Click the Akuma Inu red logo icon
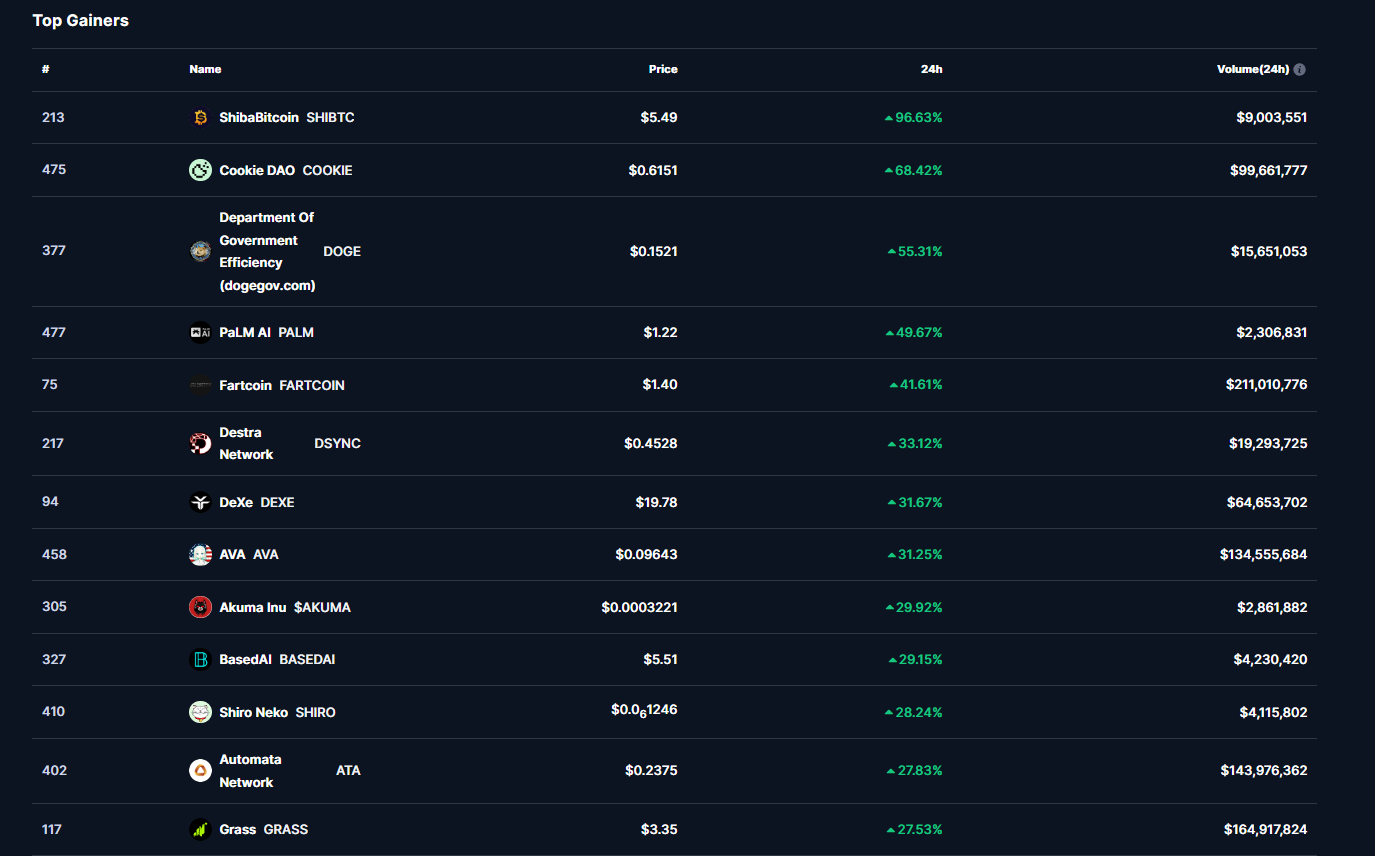Screen dimensions: 1375x856 click(200, 607)
